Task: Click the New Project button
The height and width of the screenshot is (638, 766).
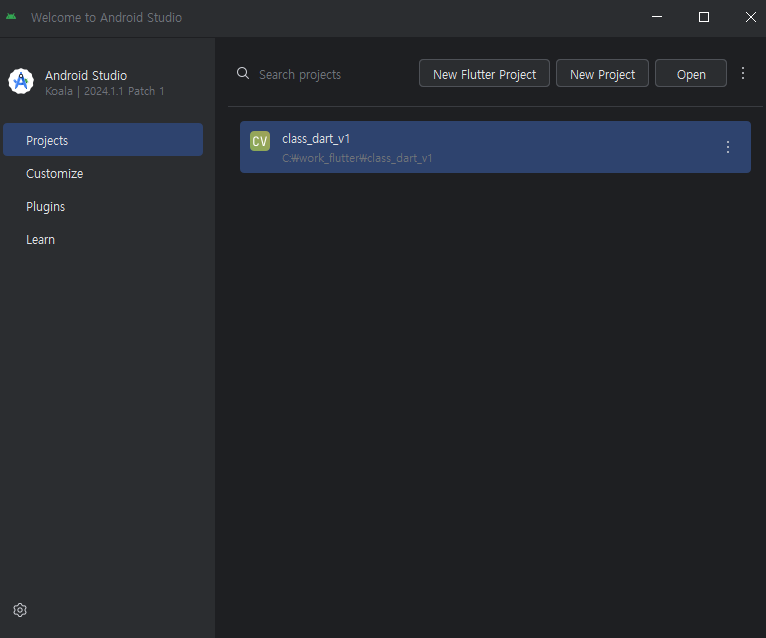Action: (x=602, y=73)
